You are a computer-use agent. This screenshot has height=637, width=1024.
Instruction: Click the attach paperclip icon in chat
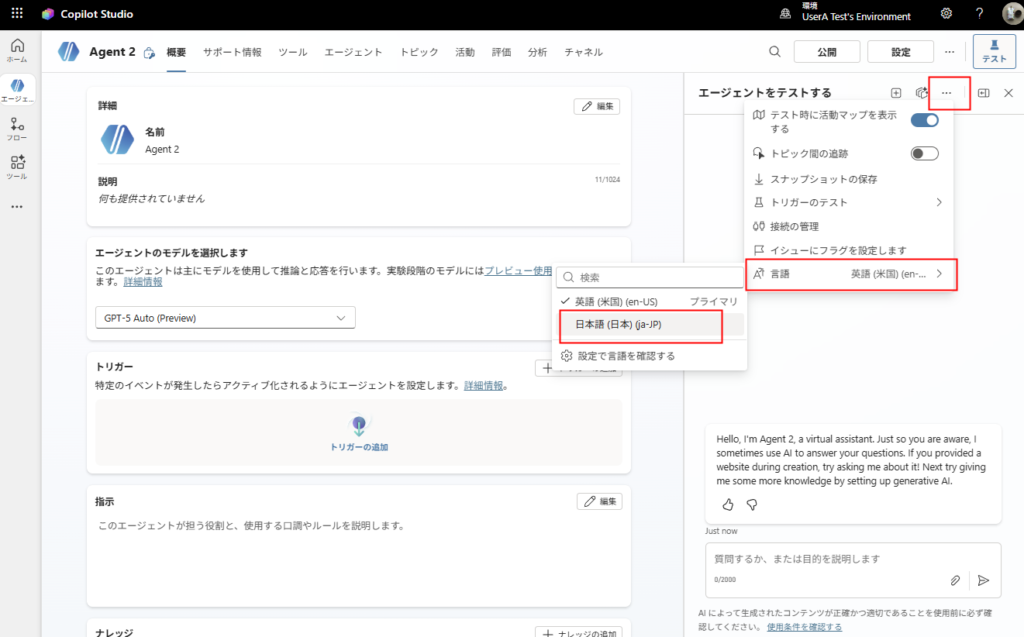click(955, 580)
